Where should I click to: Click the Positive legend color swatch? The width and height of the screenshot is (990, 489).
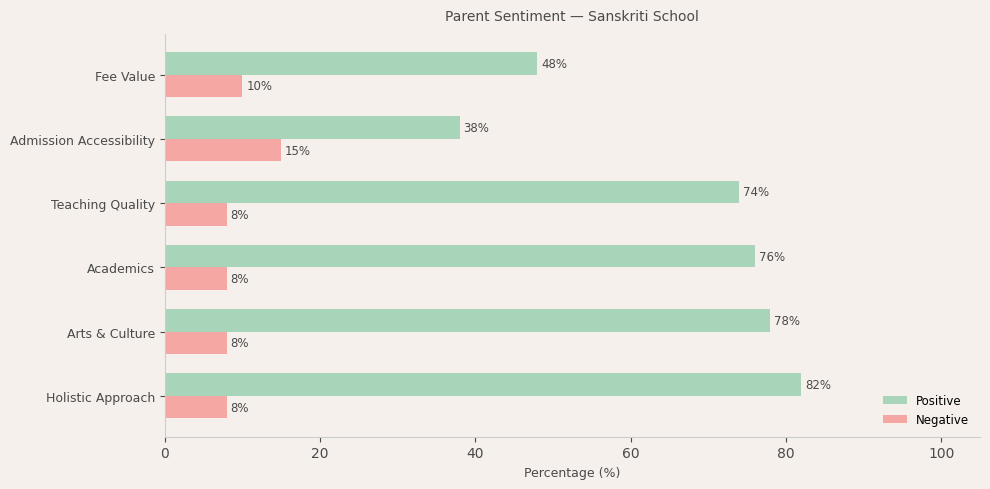pos(895,401)
